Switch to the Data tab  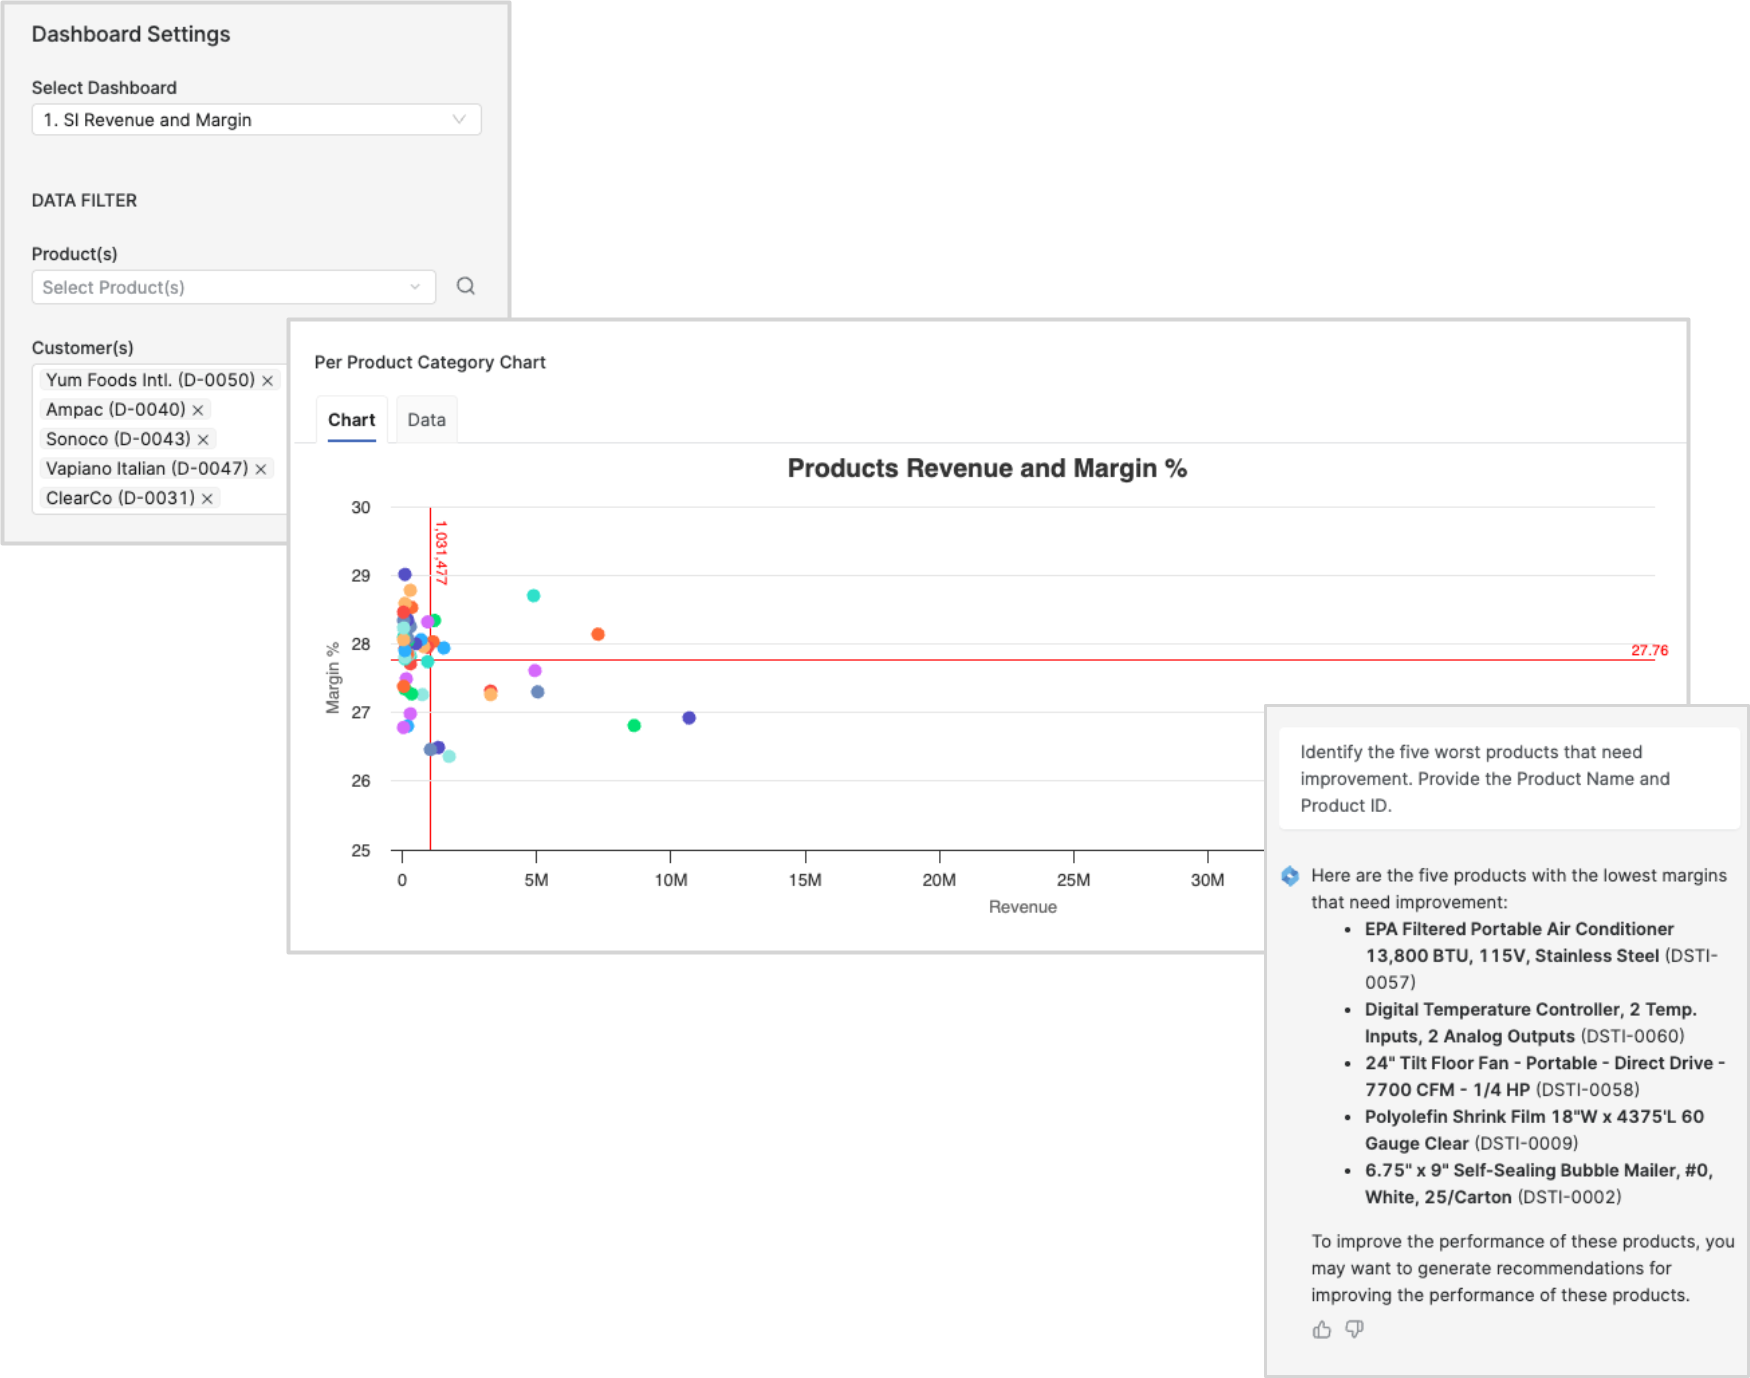point(426,420)
